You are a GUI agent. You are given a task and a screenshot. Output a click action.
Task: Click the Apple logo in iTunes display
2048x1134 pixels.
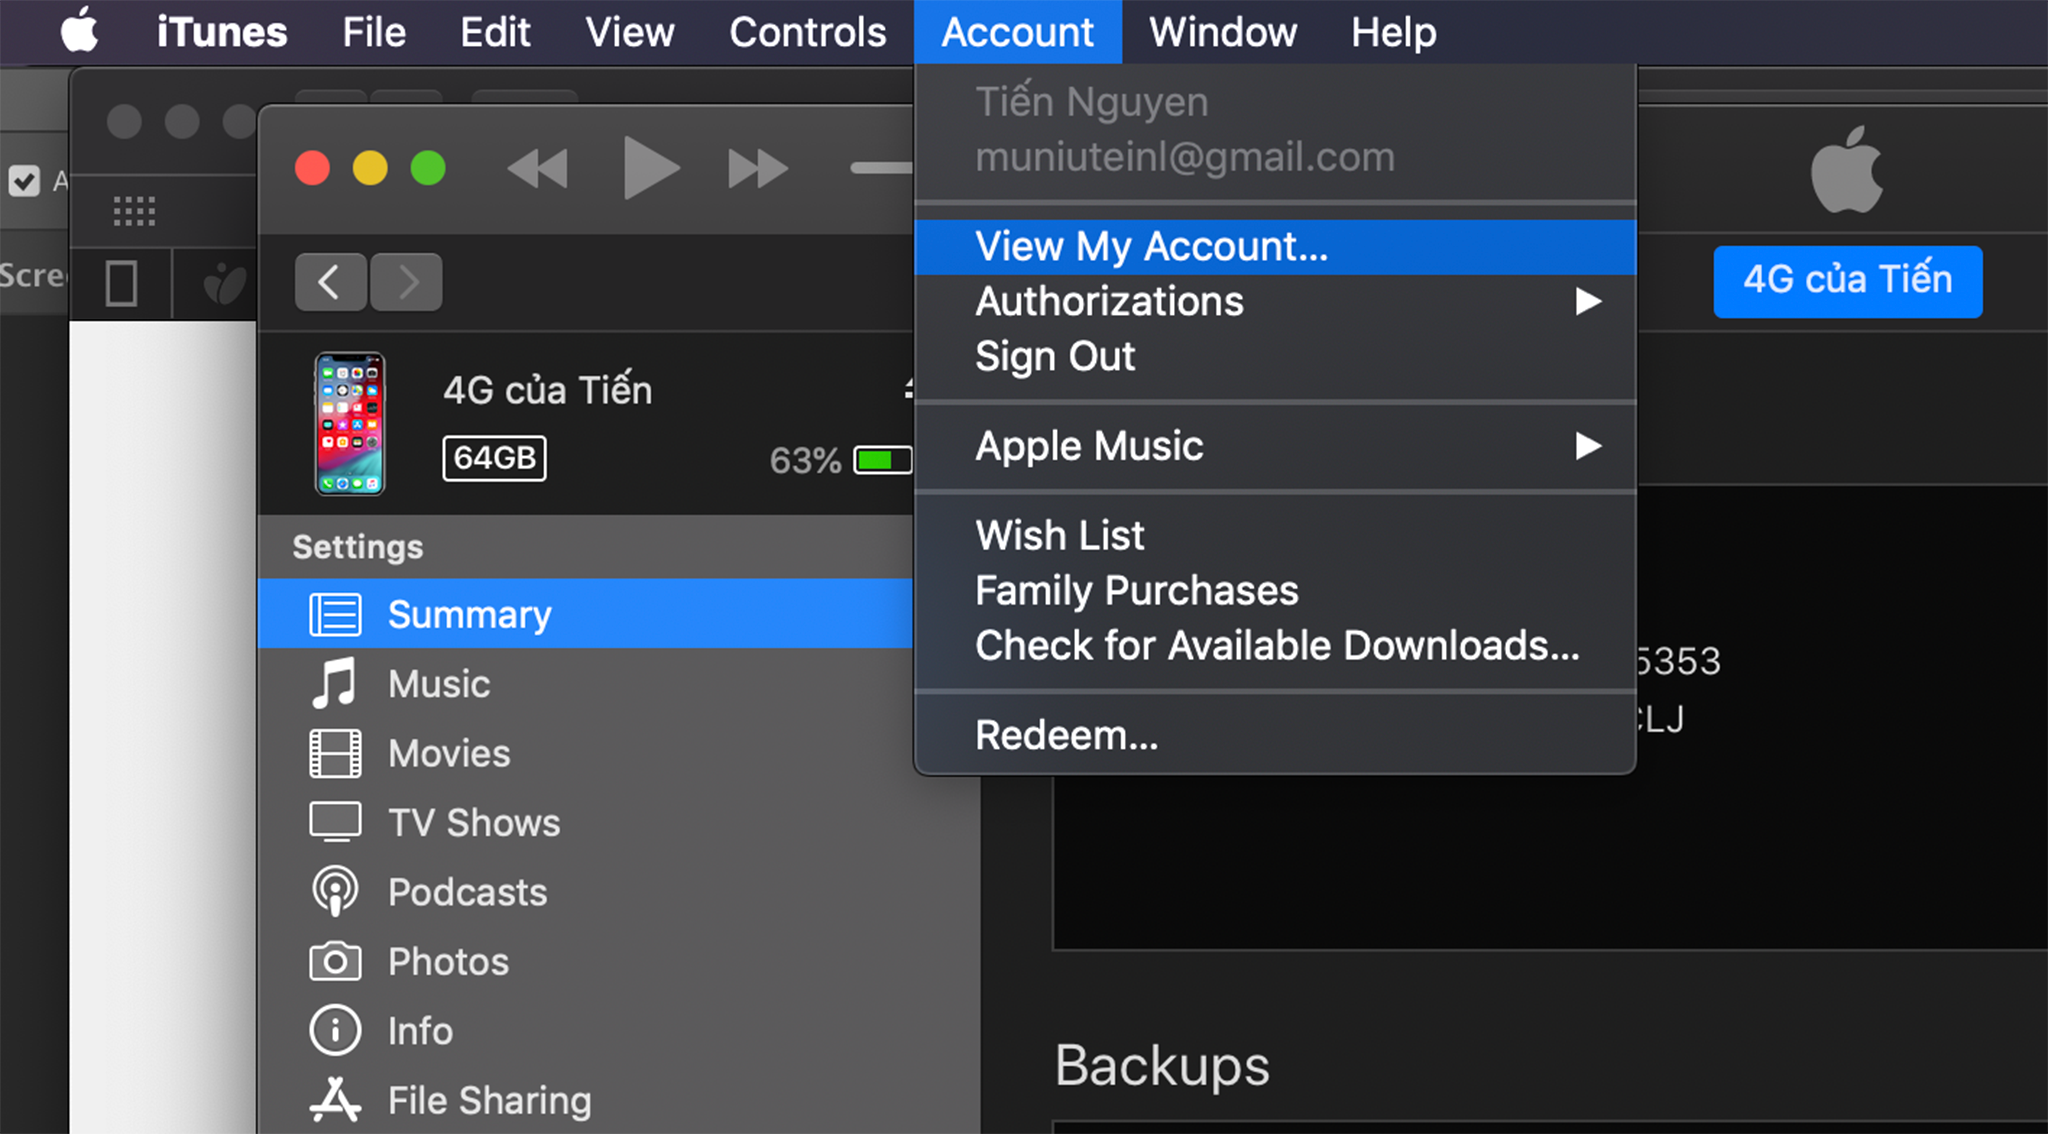1847,169
